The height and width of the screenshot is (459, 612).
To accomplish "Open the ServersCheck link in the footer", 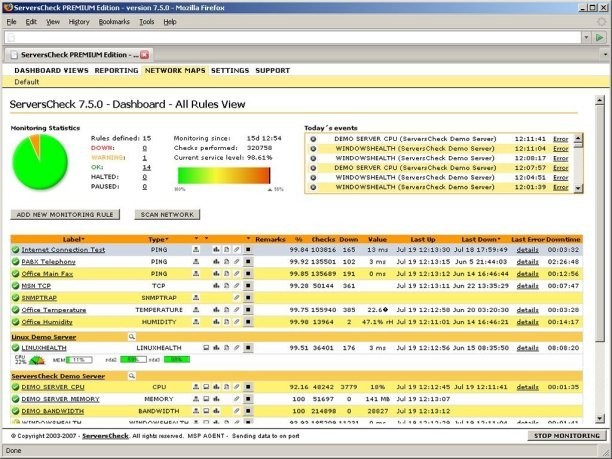I will click(105, 436).
